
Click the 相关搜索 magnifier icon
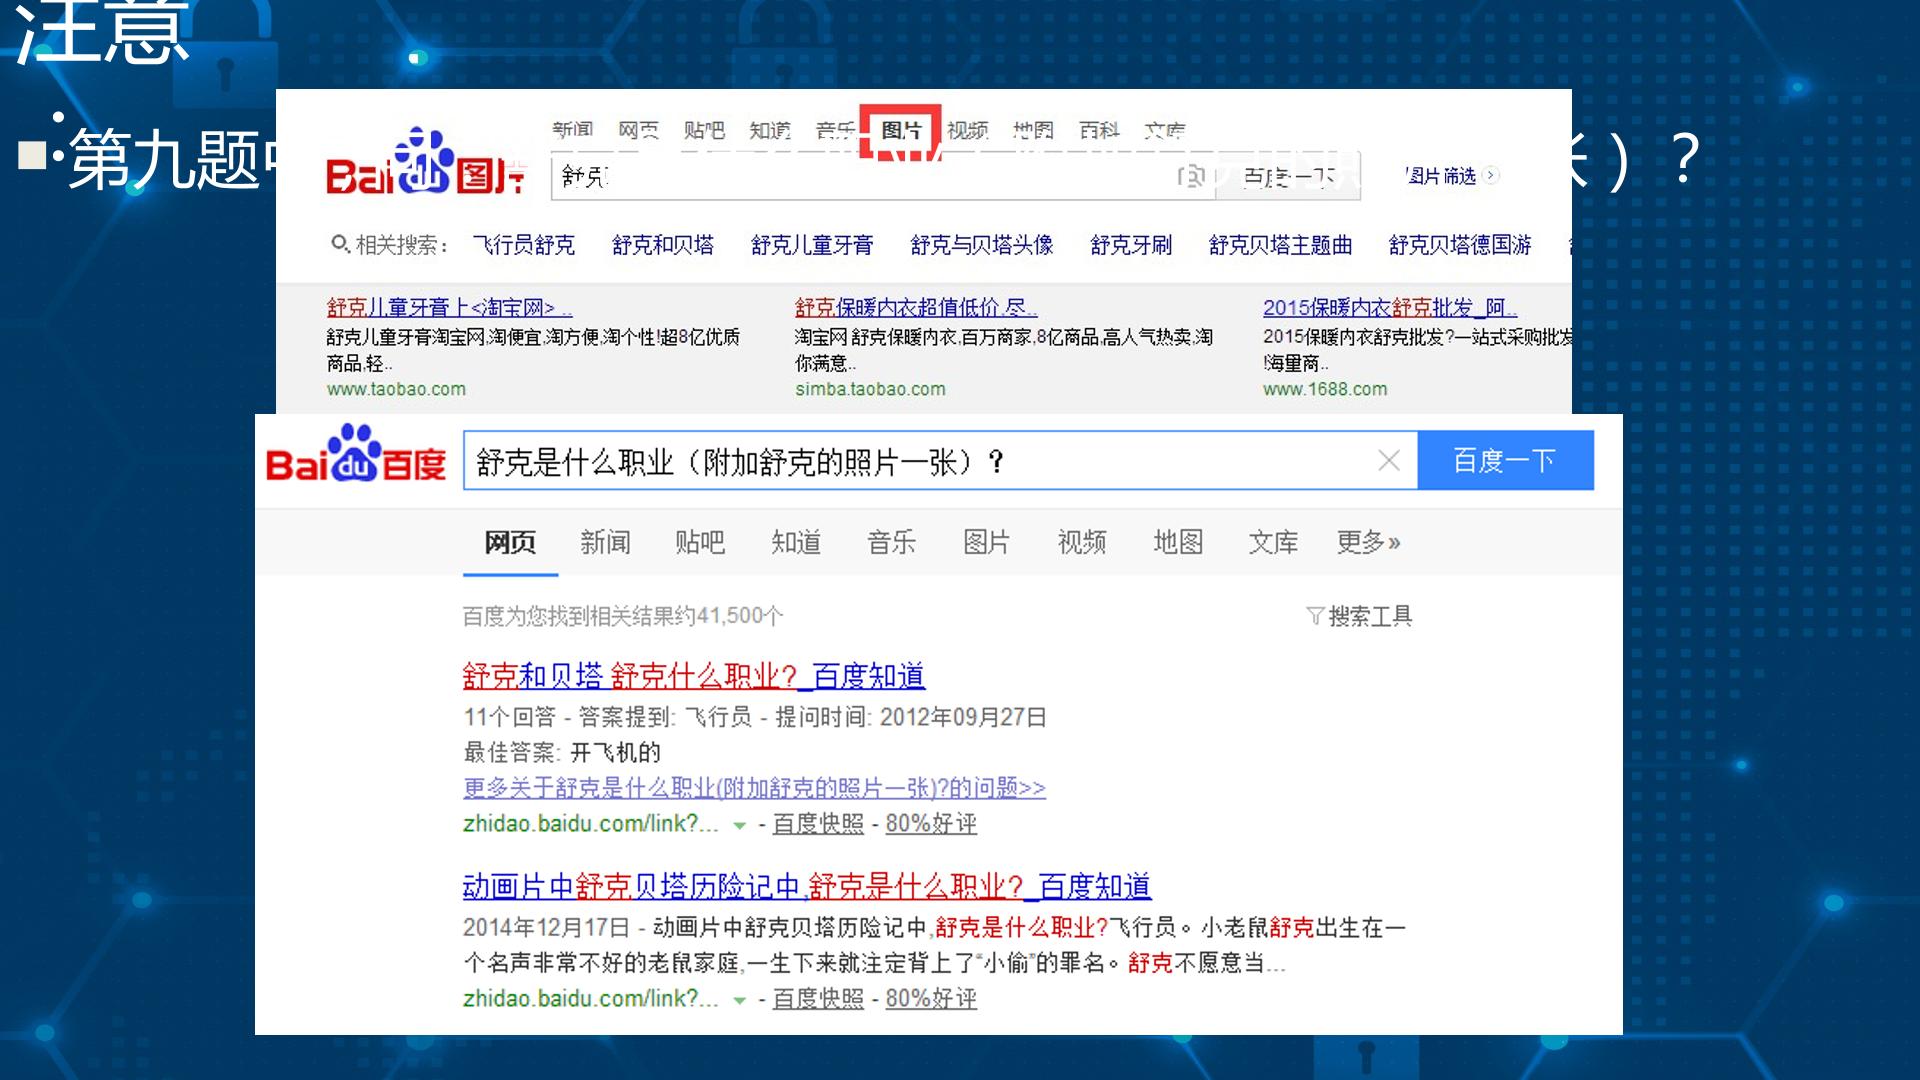[340, 243]
